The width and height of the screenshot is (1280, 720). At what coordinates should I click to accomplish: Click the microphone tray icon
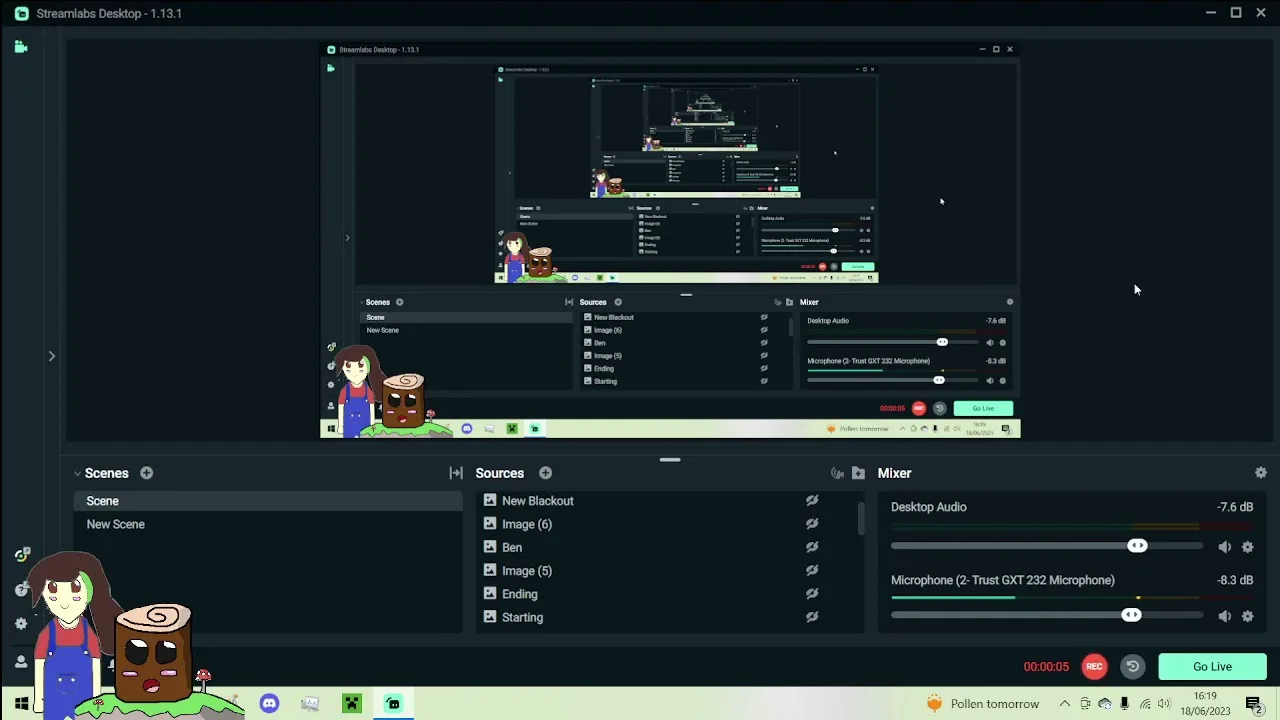pyautogui.click(x=1125, y=704)
